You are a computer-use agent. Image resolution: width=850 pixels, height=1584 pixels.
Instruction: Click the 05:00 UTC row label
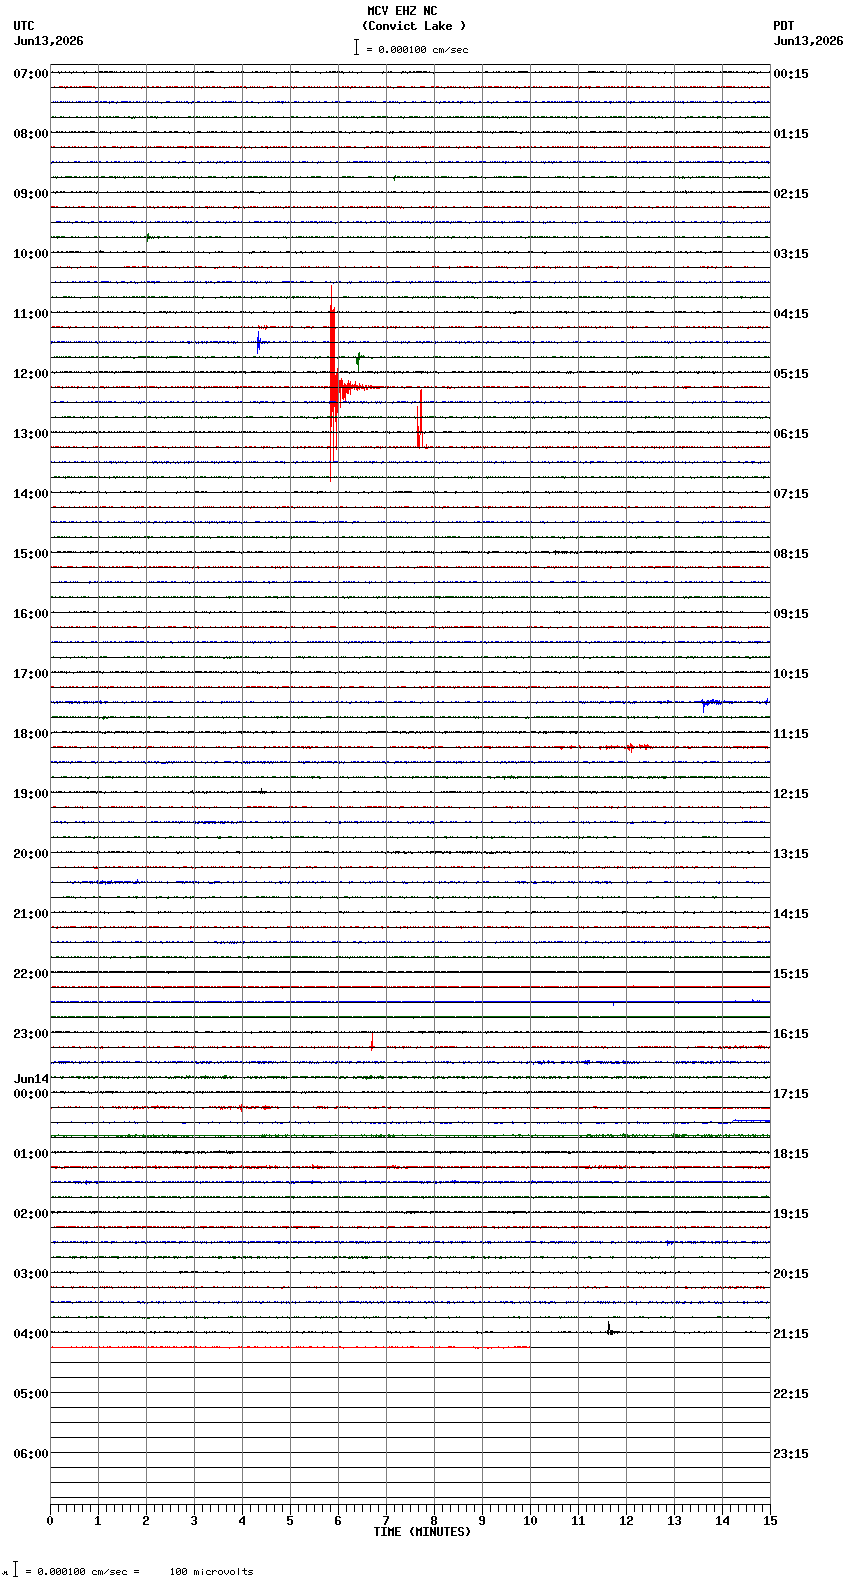point(31,1394)
